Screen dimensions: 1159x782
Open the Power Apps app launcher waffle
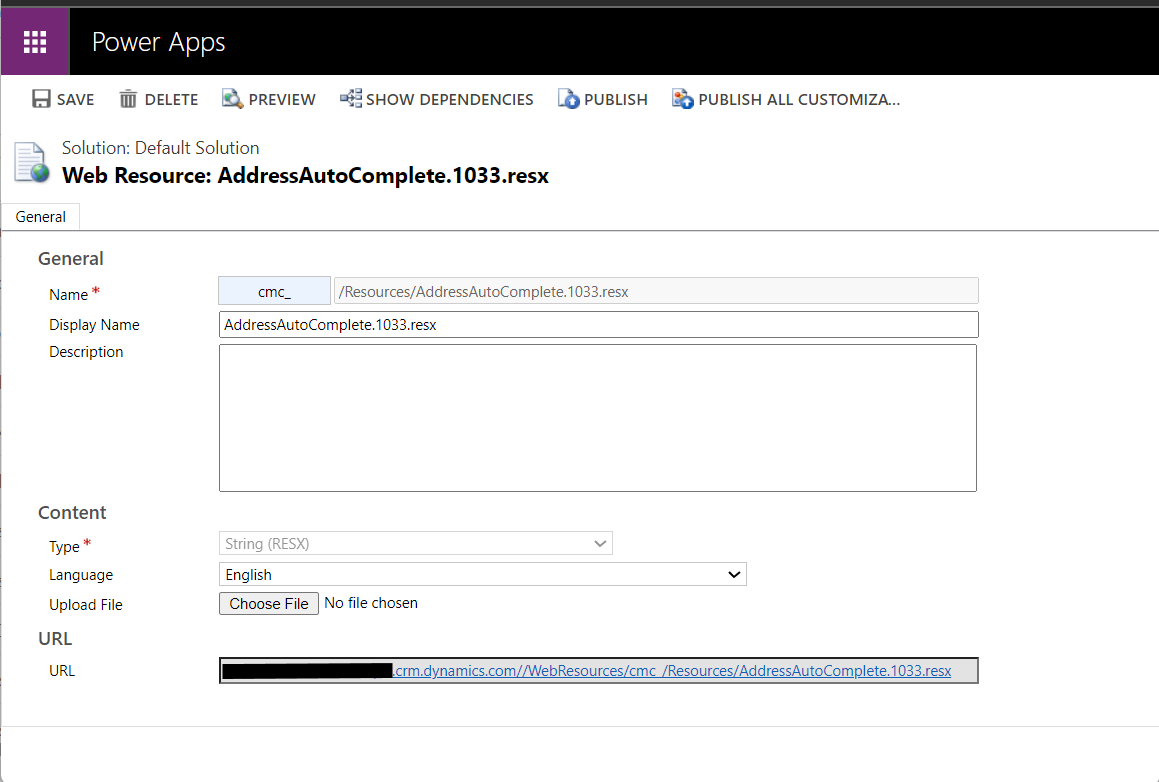pos(35,41)
